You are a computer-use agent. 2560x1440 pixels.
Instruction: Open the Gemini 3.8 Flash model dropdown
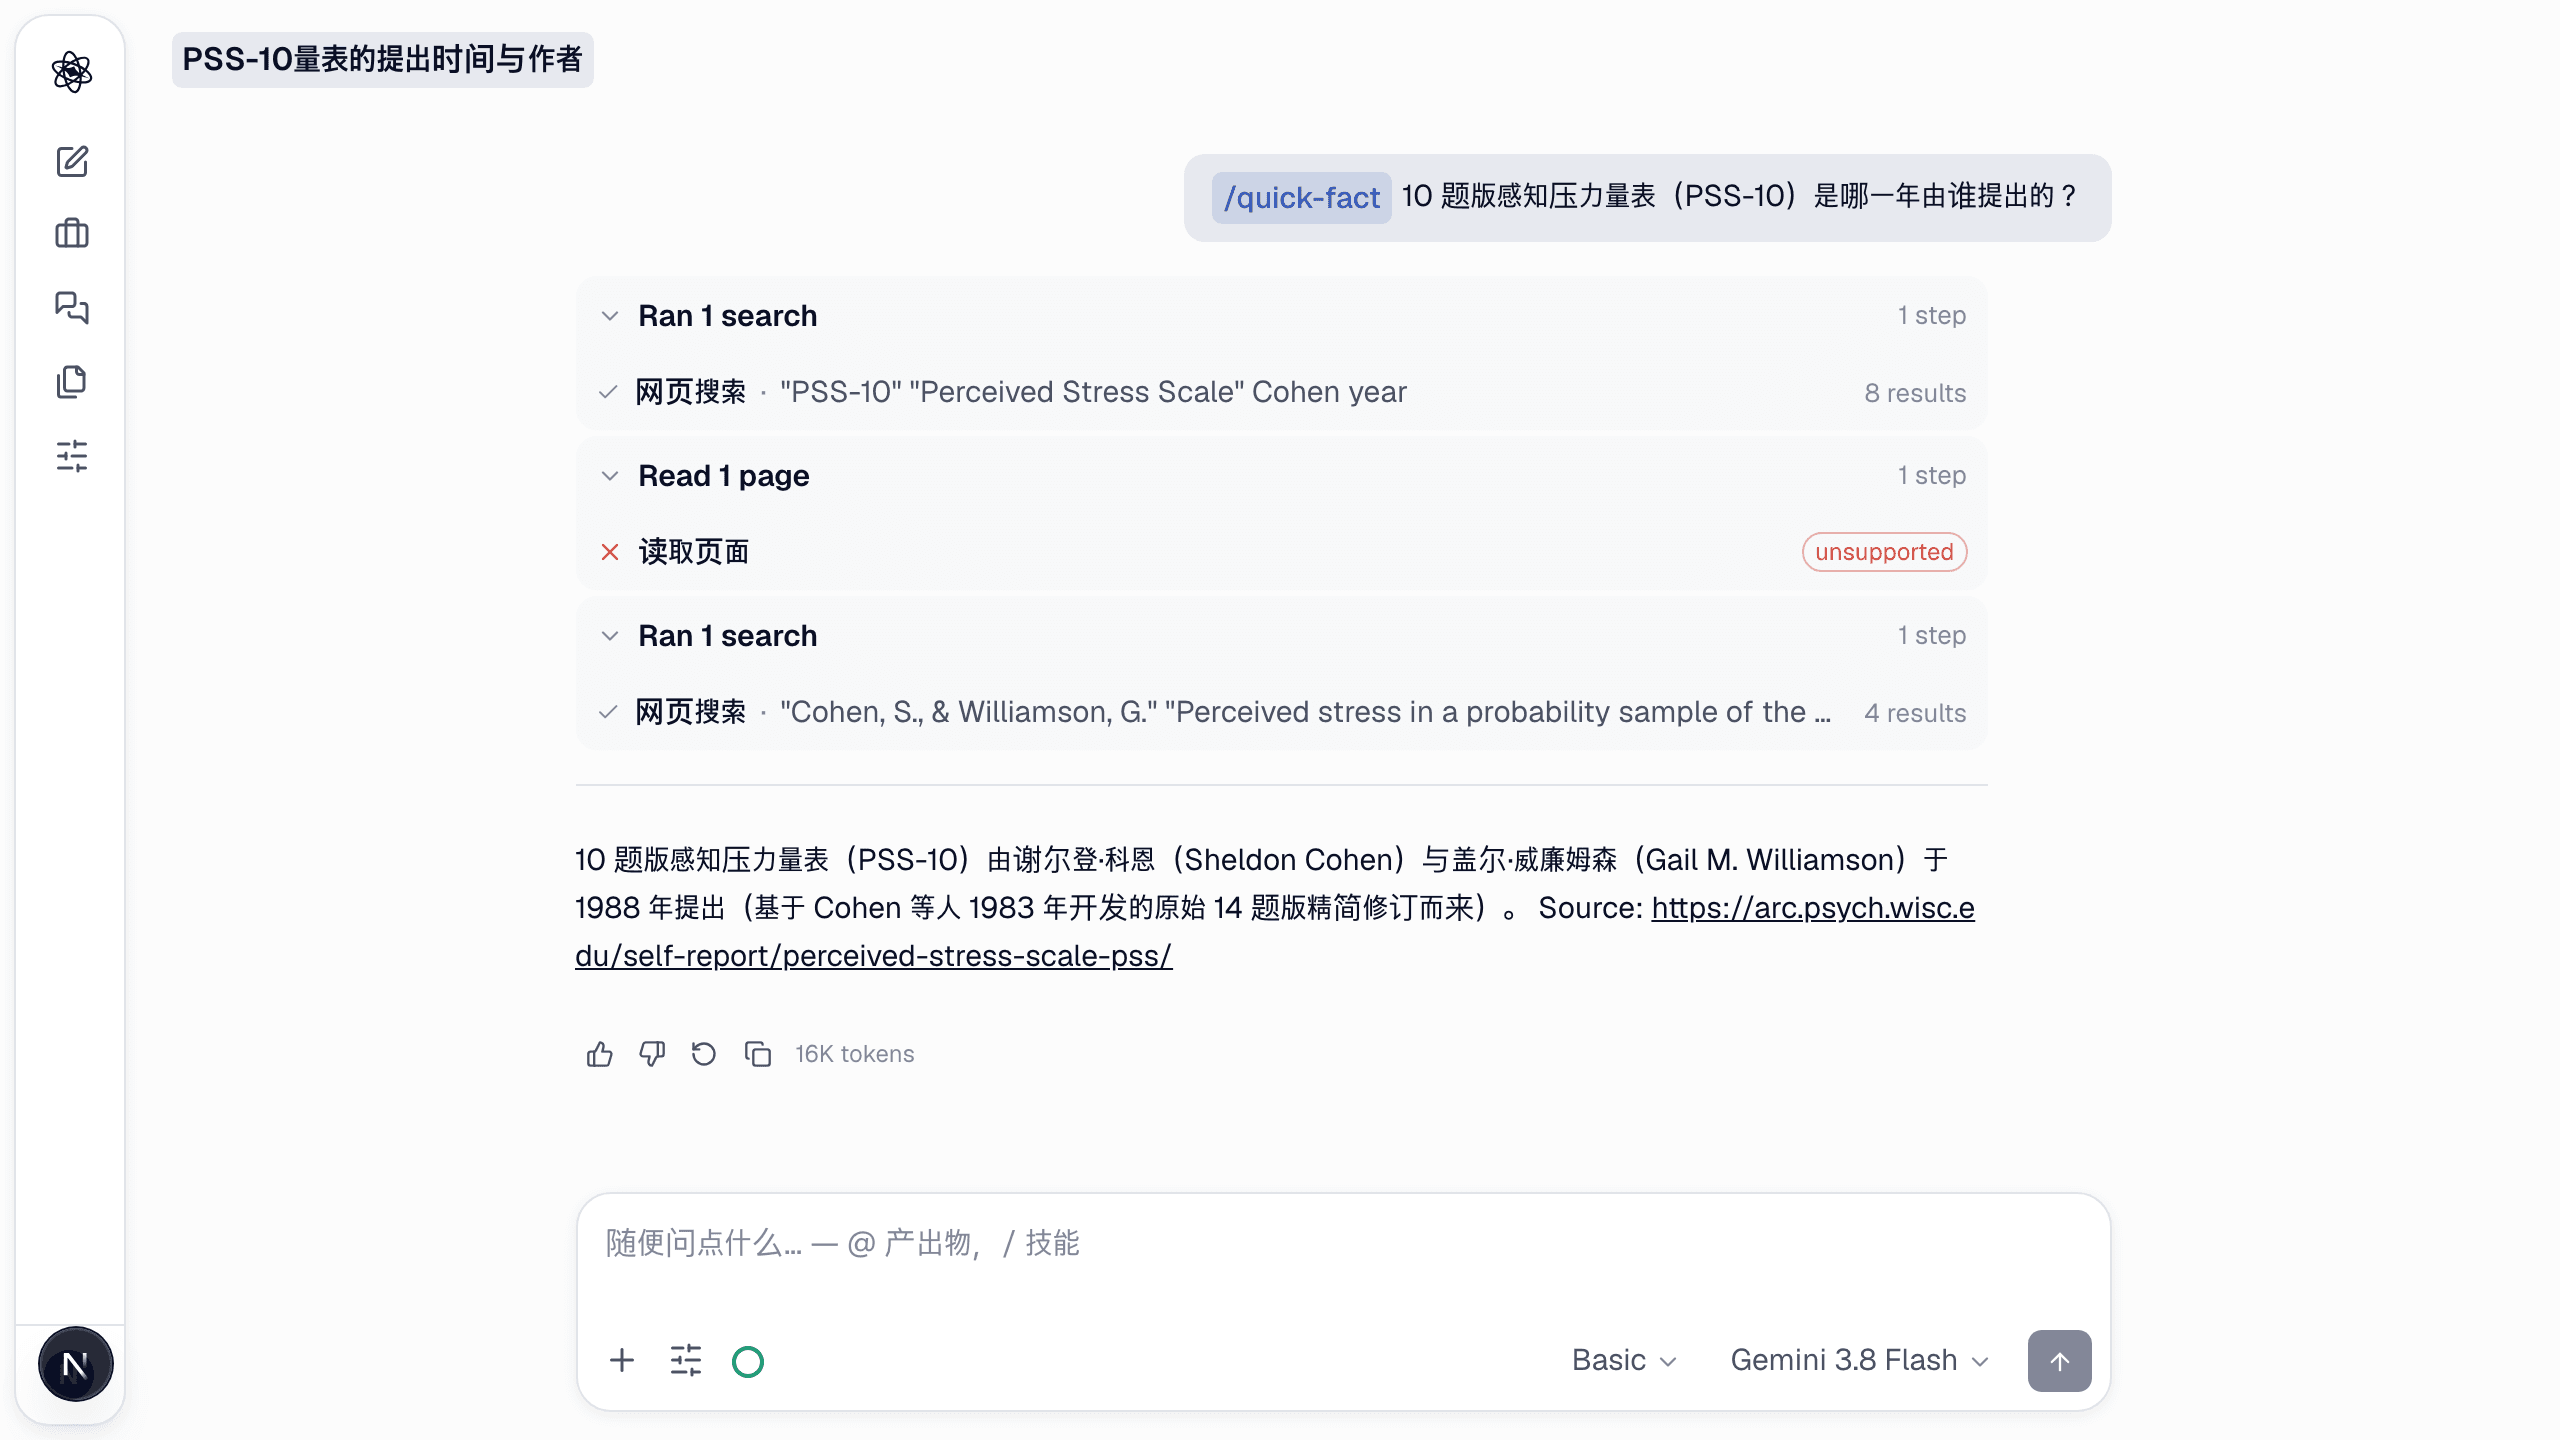tap(1860, 1360)
